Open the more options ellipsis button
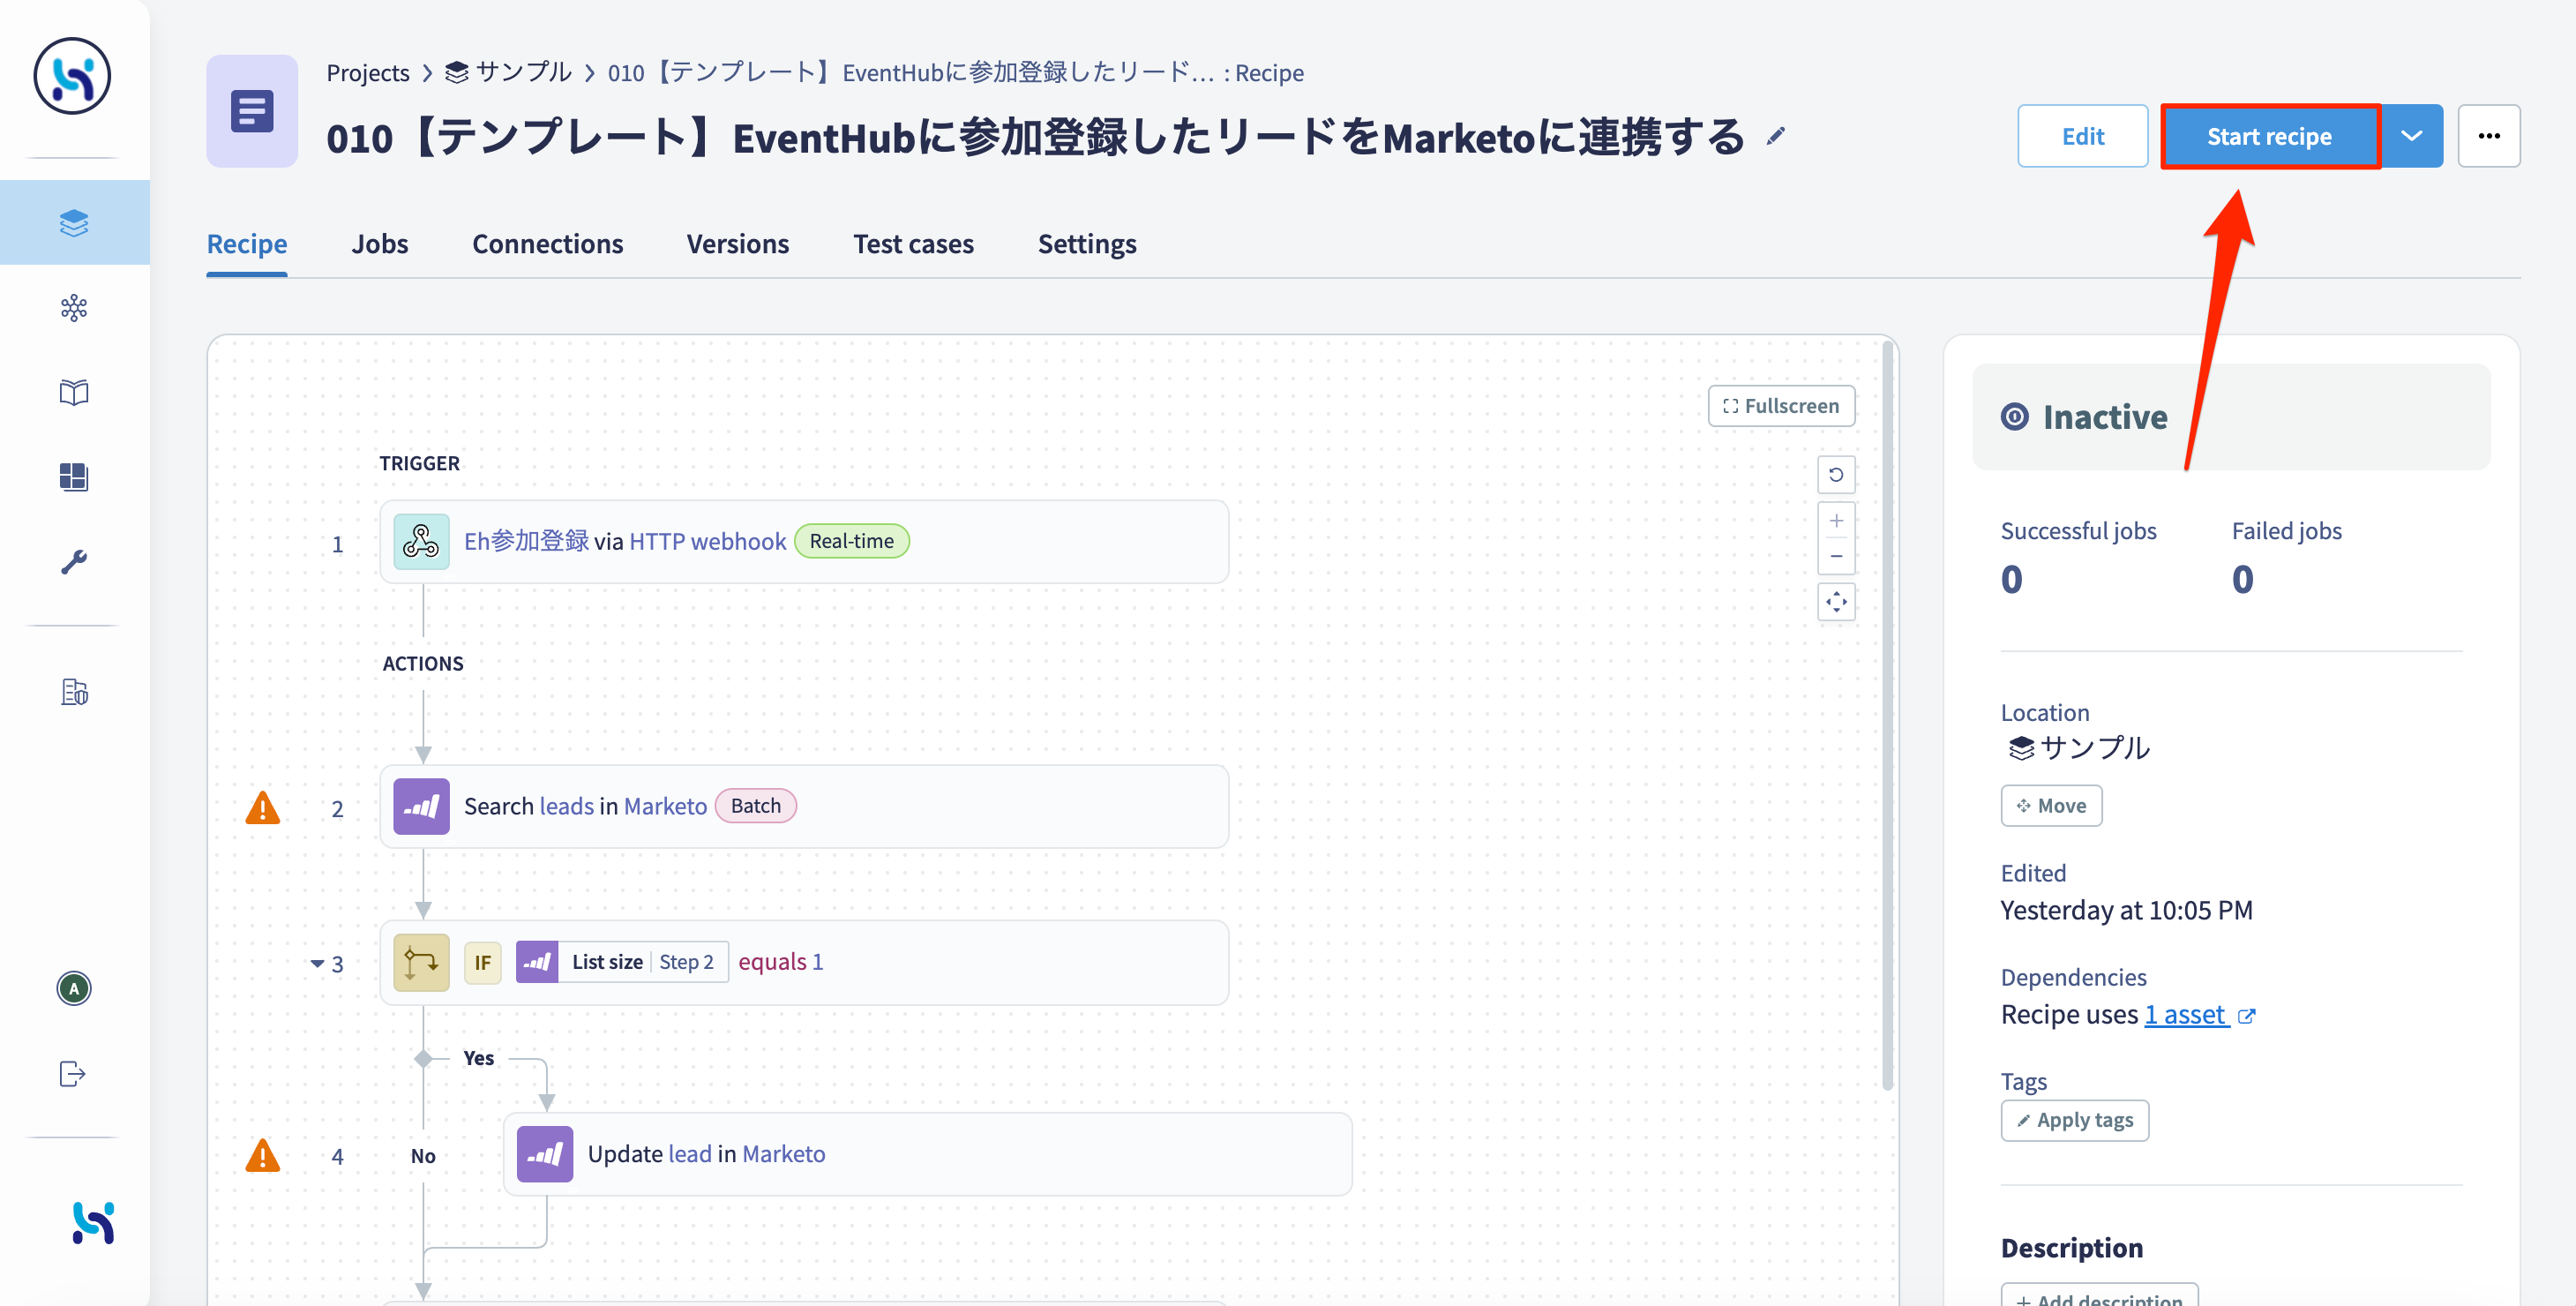The image size is (2576, 1306). tap(2489, 136)
